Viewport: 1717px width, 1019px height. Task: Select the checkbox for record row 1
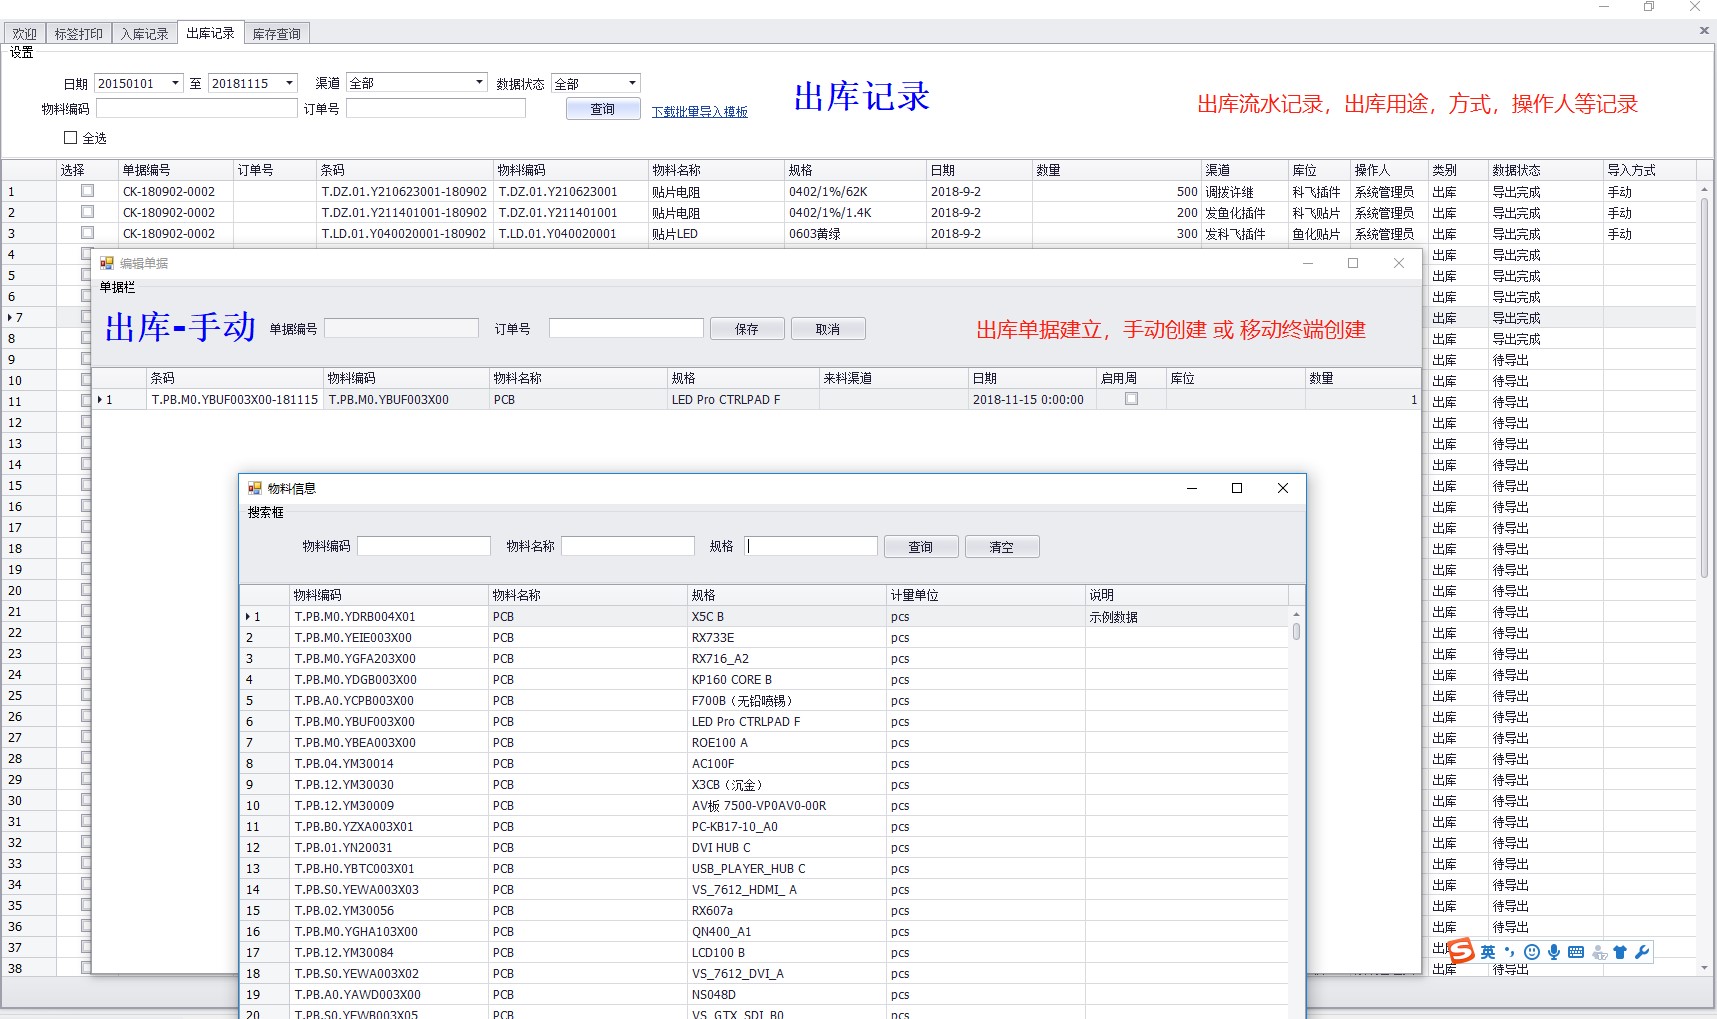coord(87,191)
